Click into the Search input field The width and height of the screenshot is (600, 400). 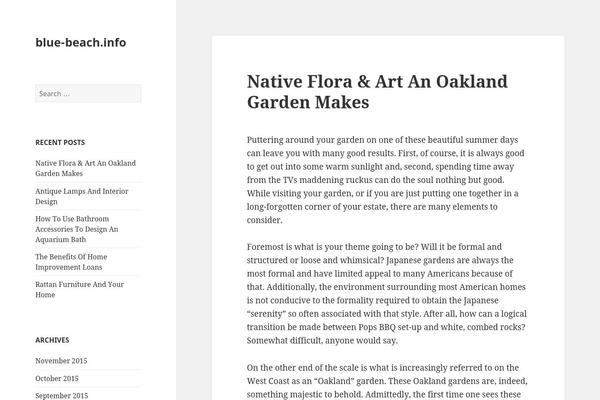88,93
